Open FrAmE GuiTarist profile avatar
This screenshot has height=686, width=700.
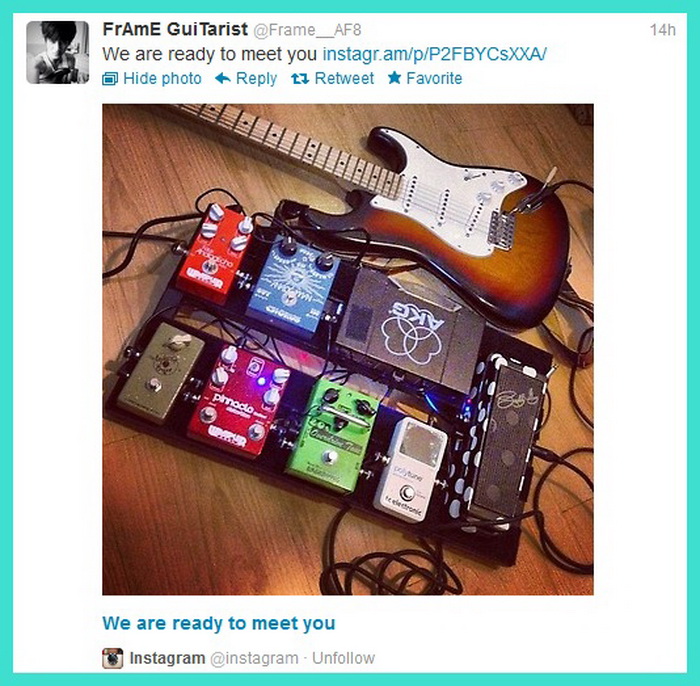point(58,52)
